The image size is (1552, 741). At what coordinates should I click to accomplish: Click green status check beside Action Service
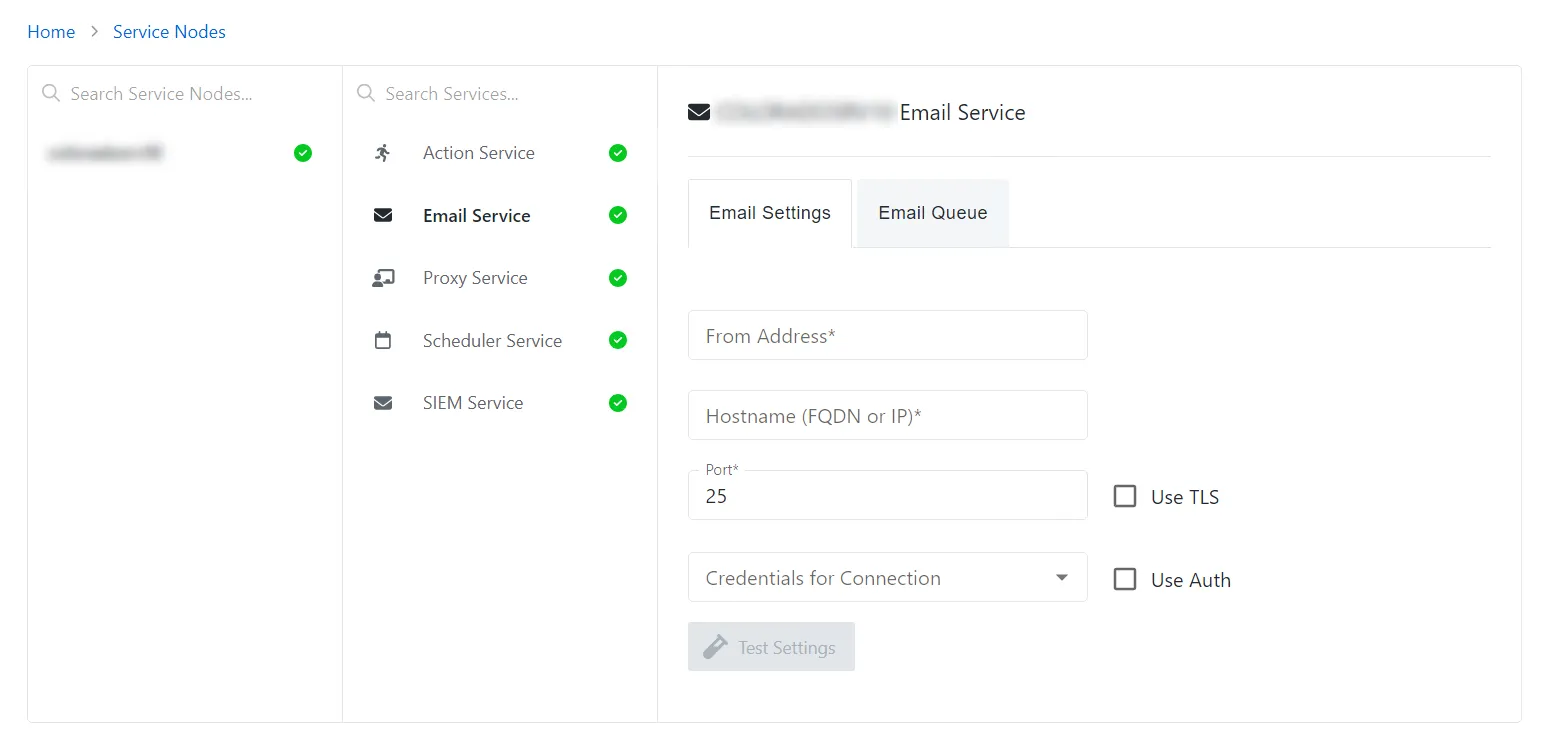point(618,153)
